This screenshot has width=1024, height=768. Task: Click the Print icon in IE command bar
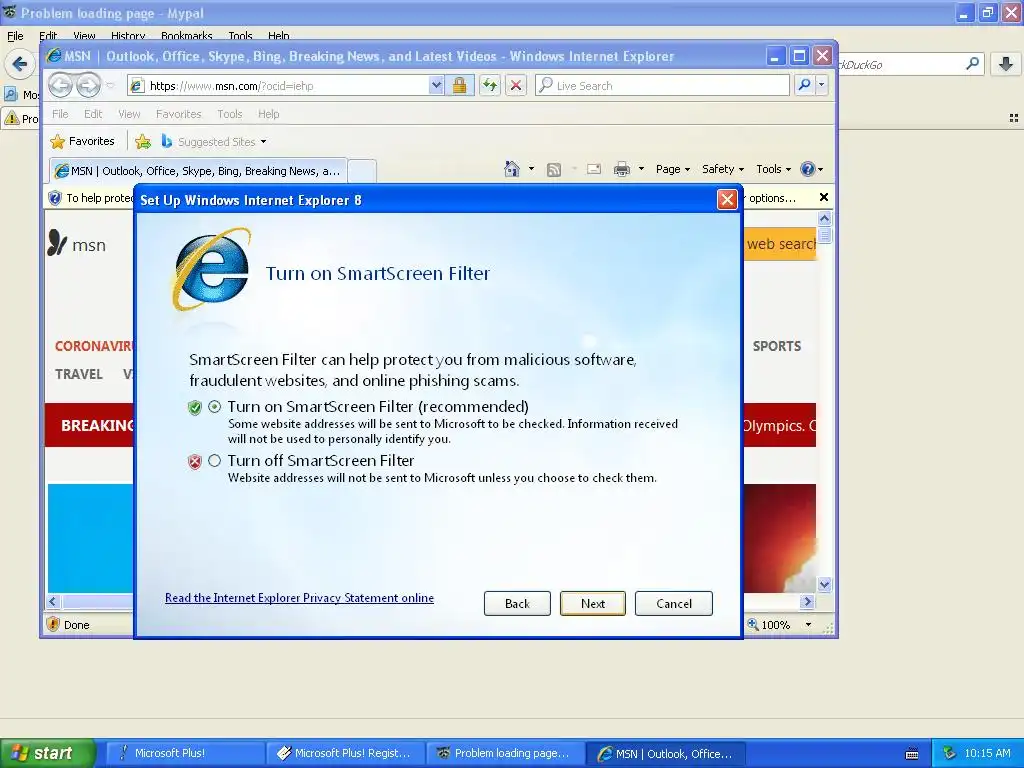pos(622,169)
